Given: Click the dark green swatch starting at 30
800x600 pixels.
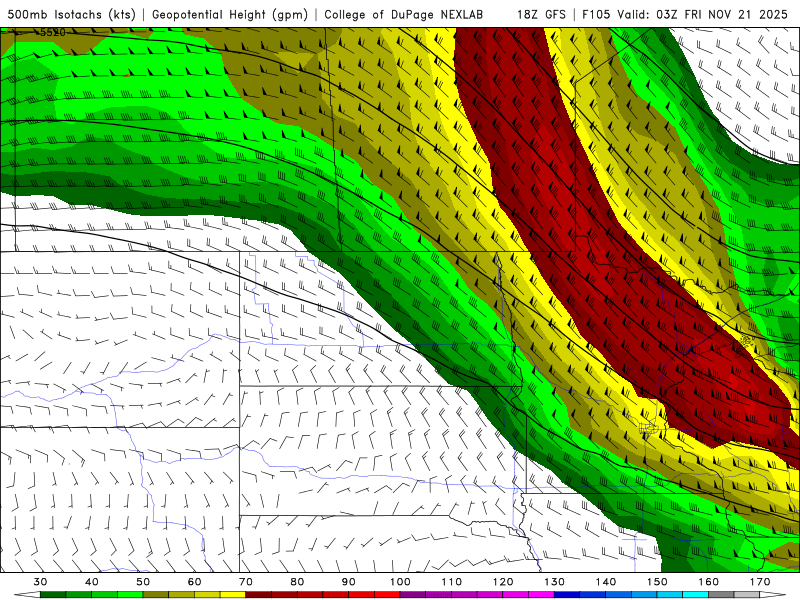Looking at the screenshot, I should 53,594.
